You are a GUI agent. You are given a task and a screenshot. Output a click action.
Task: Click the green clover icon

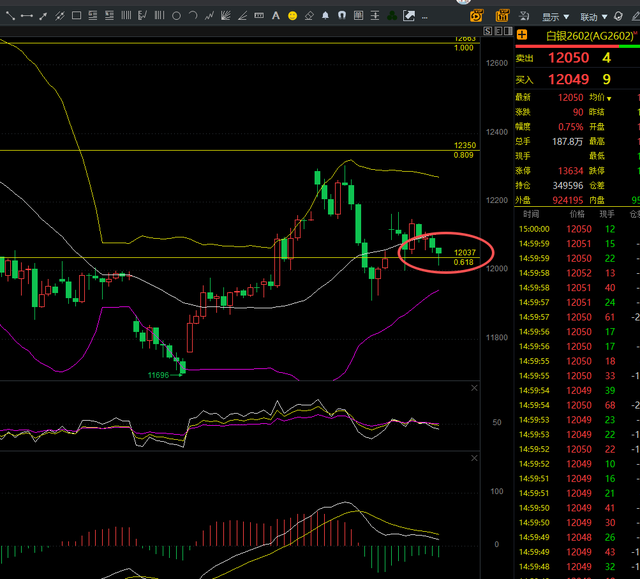(x=392, y=16)
